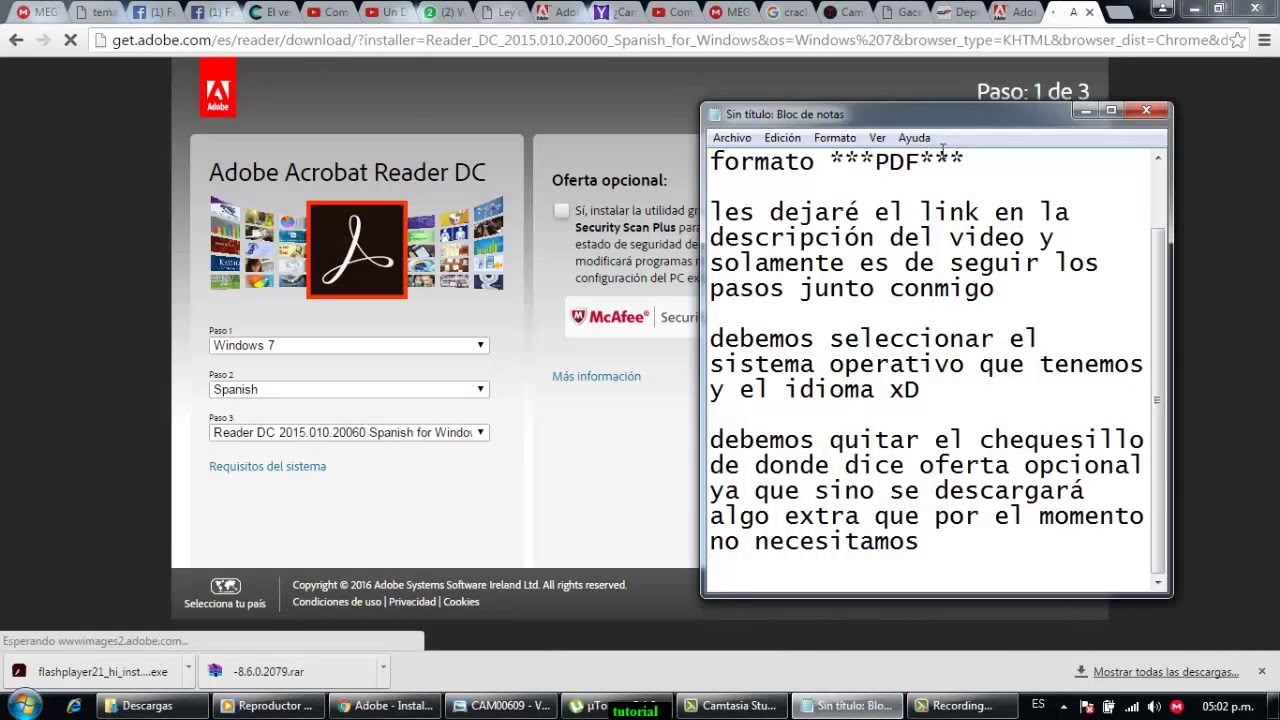Click the Action Center flag tray icon

[1086, 706]
